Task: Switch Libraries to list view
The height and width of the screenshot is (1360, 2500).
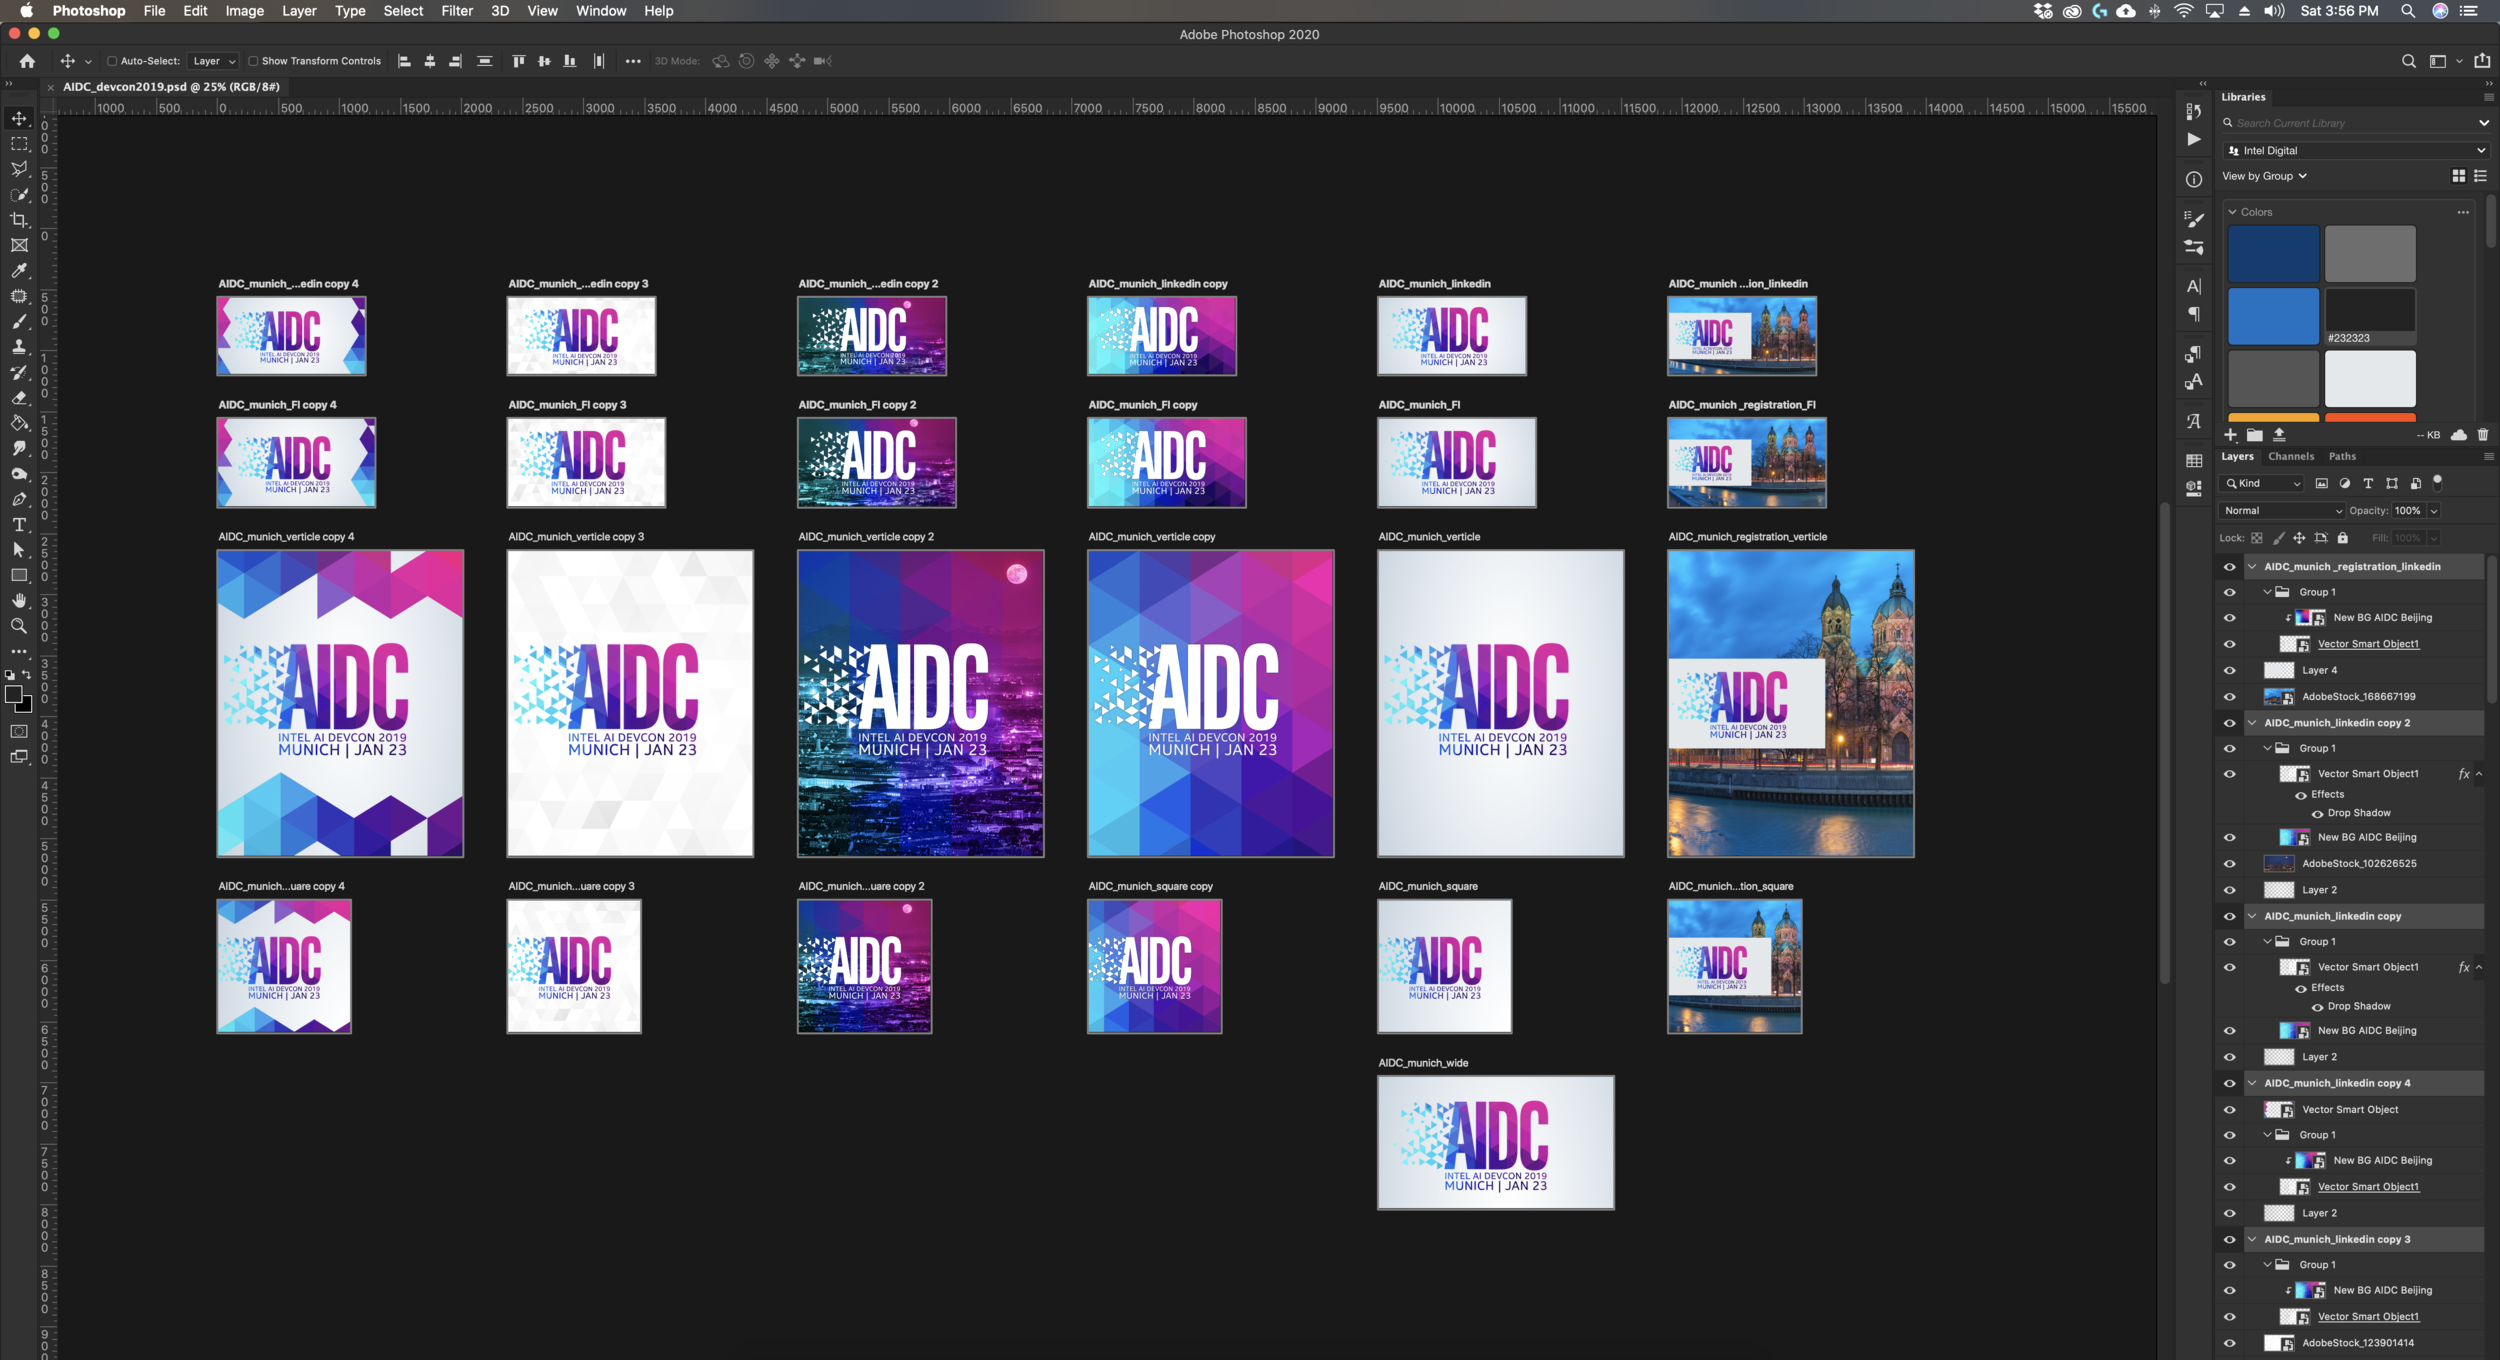Action: [2480, 176]
